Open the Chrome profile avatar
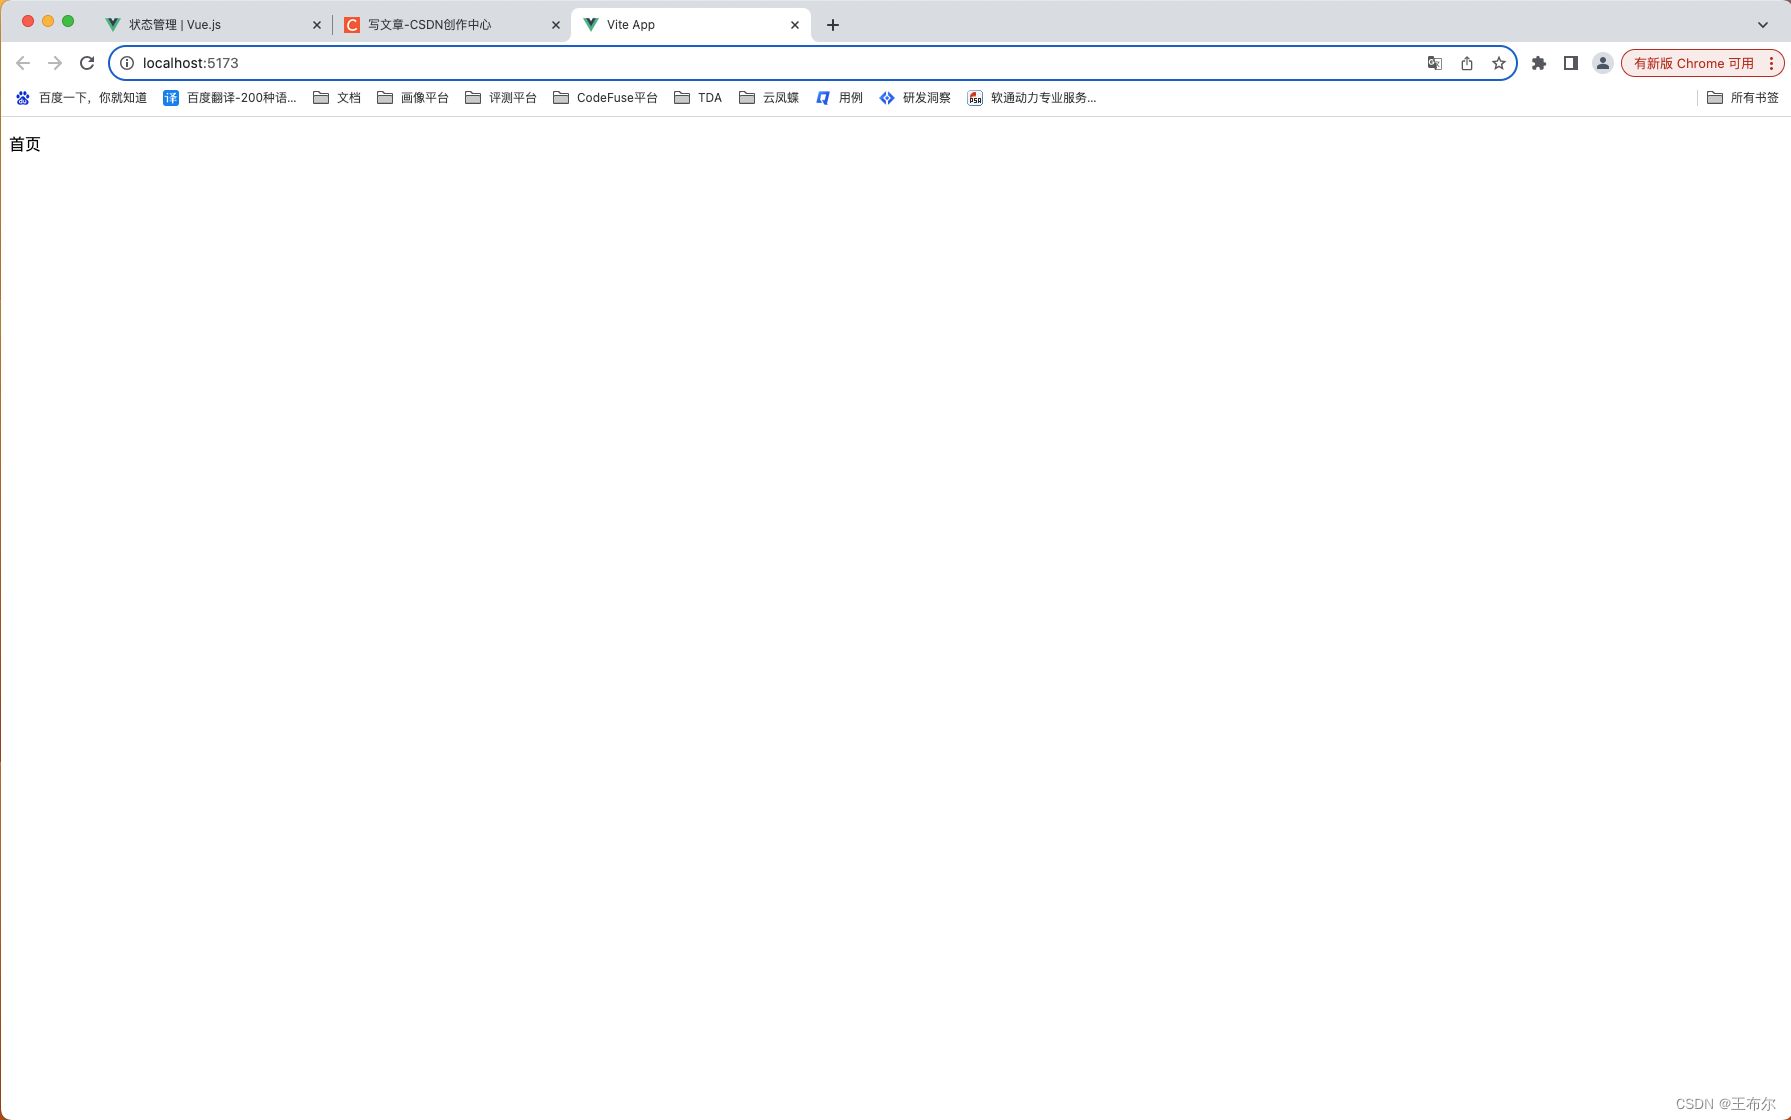 point(1603,63)
